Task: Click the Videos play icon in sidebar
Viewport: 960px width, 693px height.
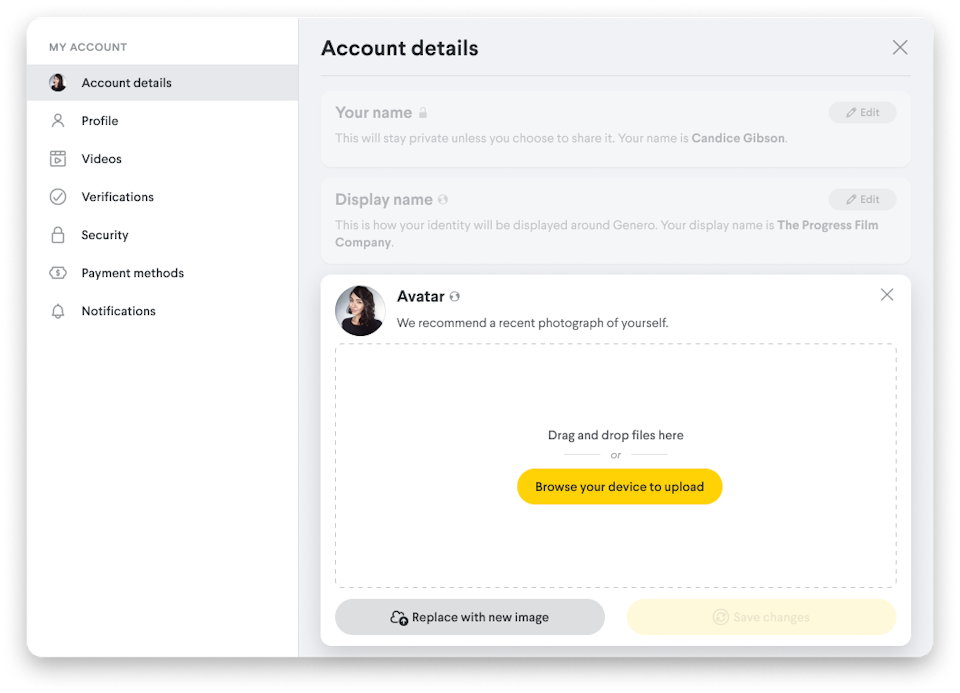Action: (x=58, y=159)
